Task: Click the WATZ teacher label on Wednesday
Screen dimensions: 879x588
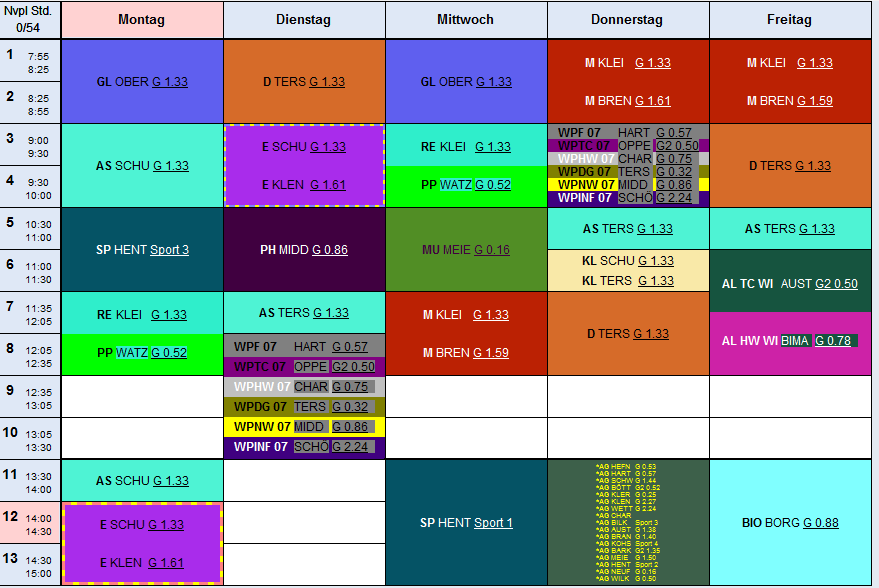Action: (x=455, y=185)
